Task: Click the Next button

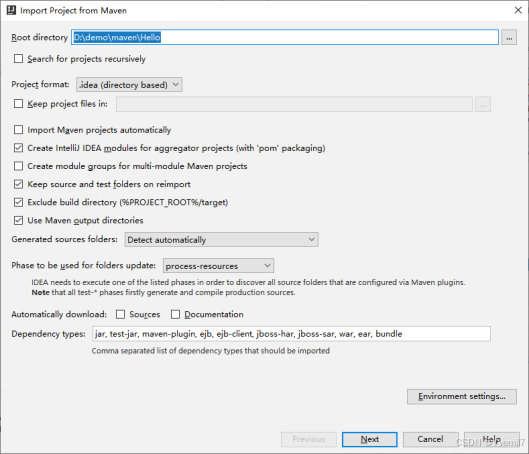Action: (369, 439)
